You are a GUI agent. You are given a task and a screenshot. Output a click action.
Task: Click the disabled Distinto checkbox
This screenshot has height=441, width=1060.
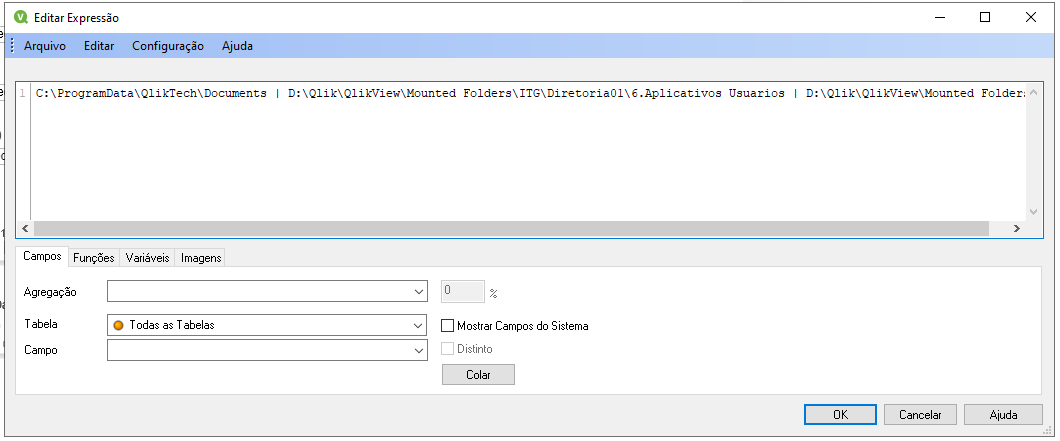447,349
